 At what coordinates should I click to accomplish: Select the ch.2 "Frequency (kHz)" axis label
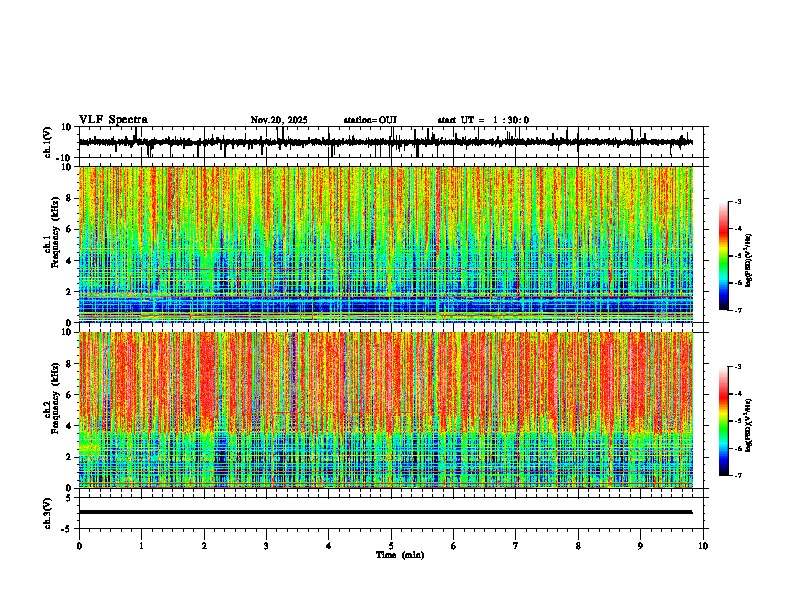coord(55,398)
